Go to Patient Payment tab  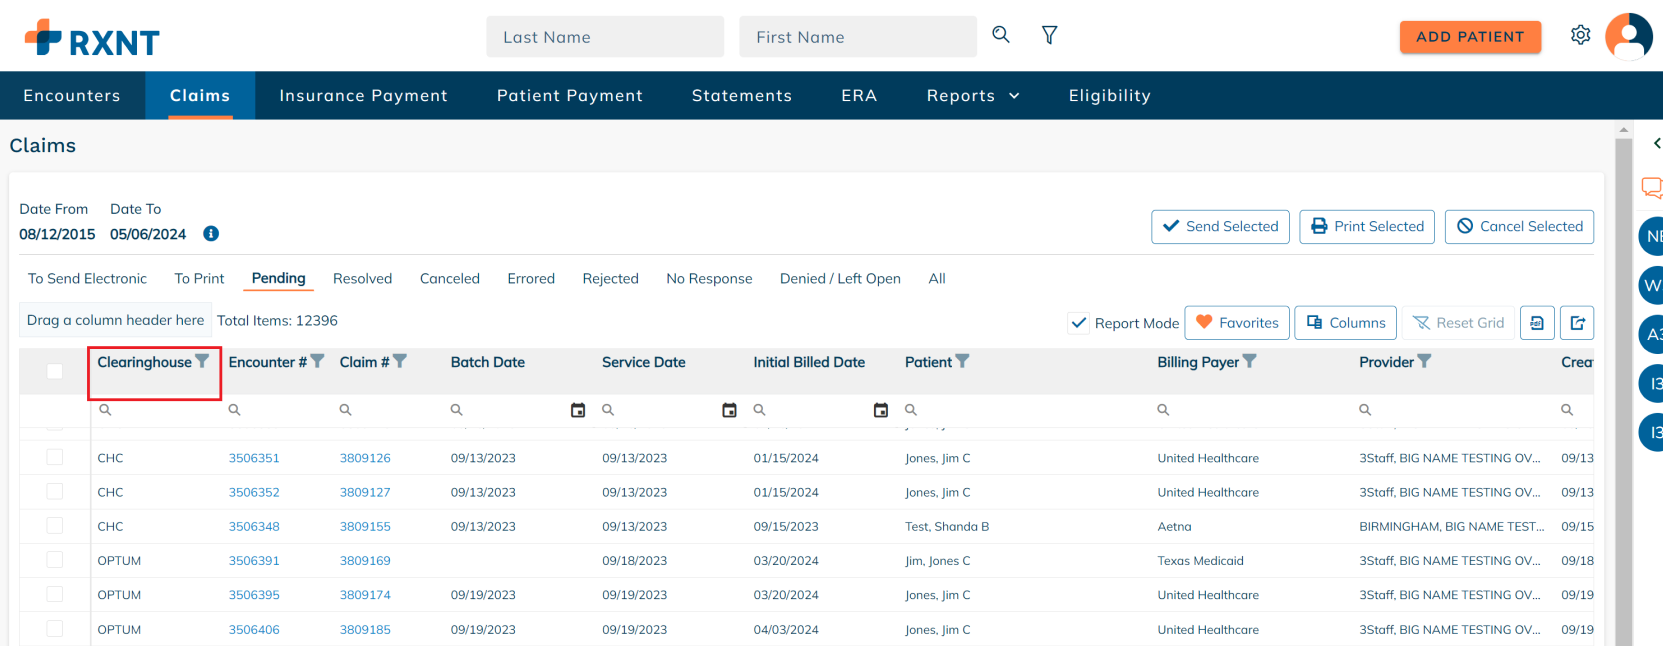tap(570, 96)
